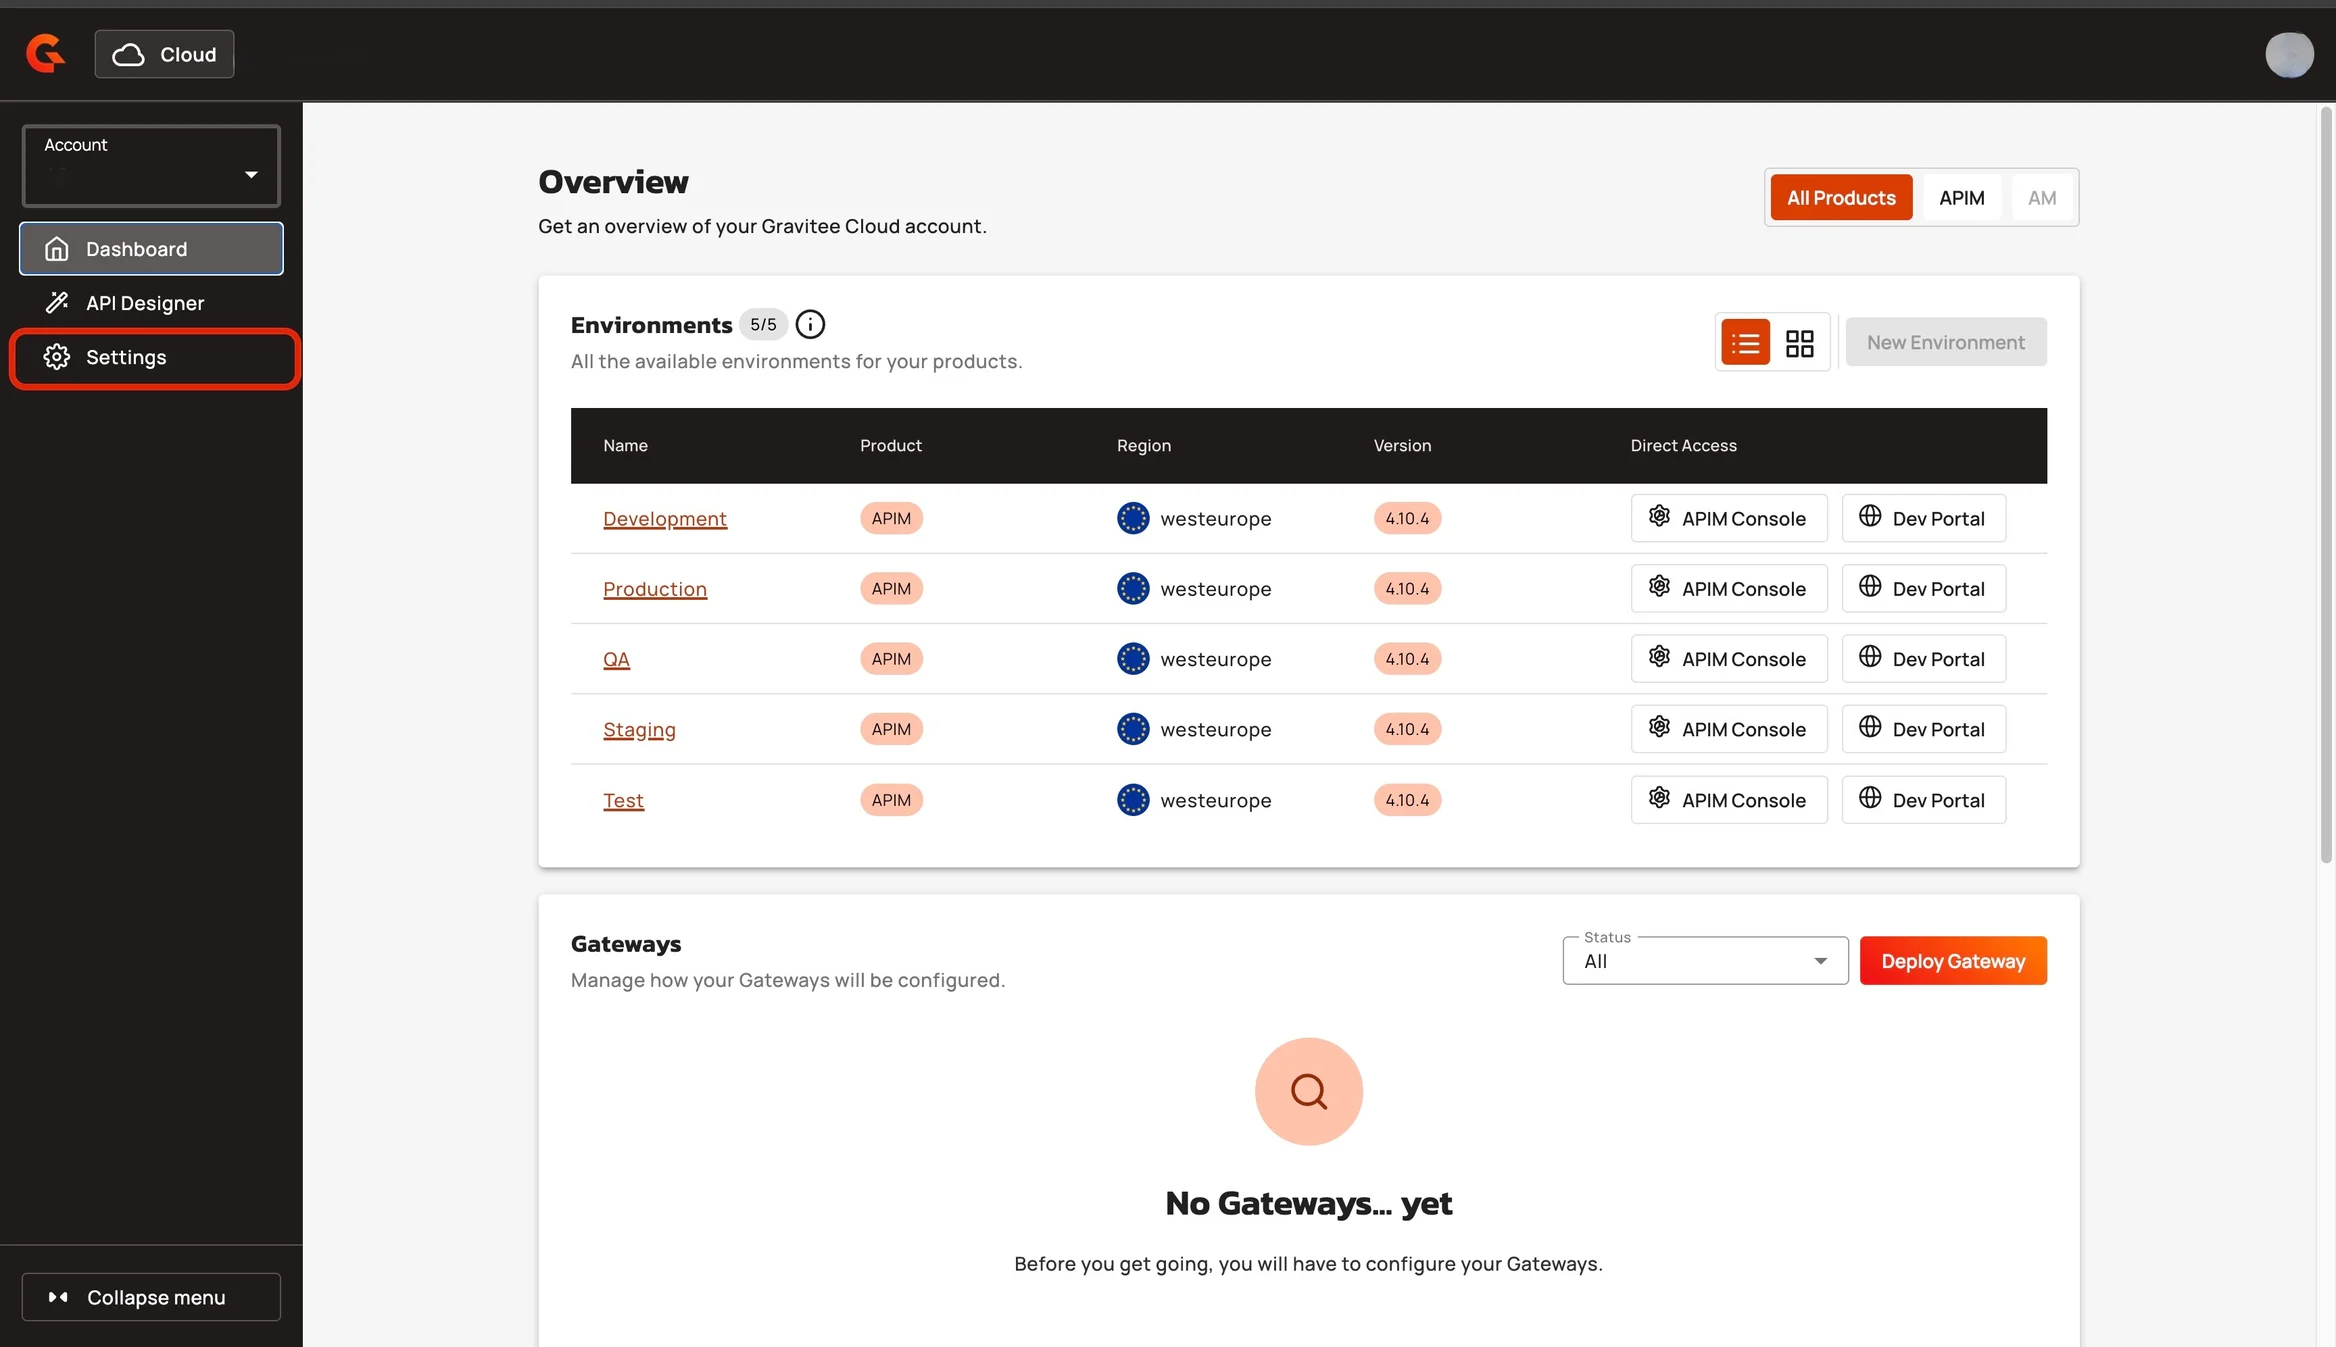Open the Staging environment link
The image size is (2336, 1347).
[639, 730]
